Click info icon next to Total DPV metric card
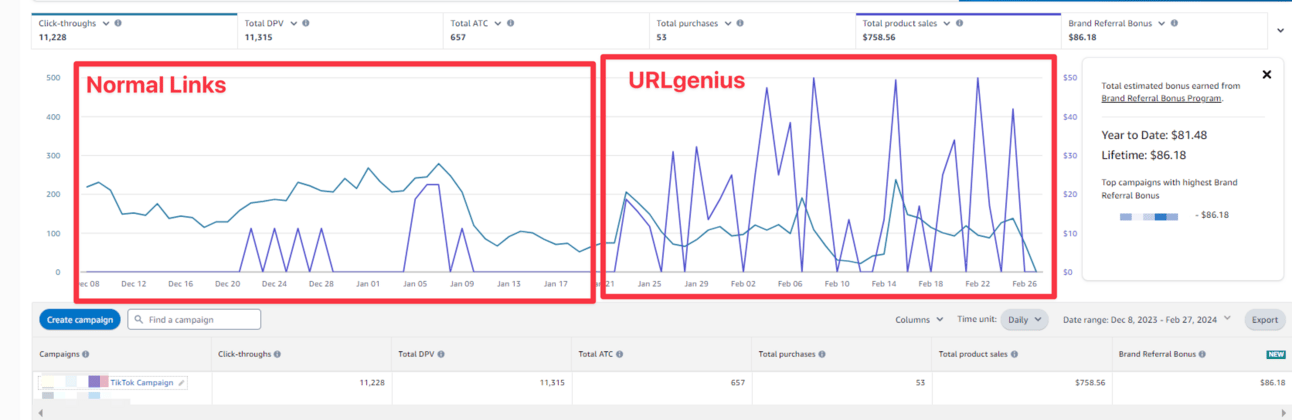Screen dimensions: 1292x420 (x=305, y=22)
